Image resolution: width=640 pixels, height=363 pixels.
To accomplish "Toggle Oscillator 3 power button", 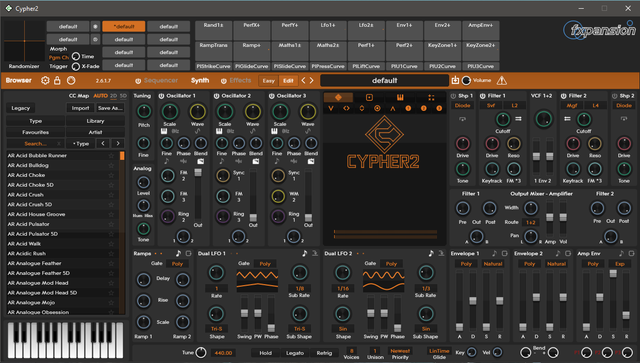I will (x=271, y=96).
